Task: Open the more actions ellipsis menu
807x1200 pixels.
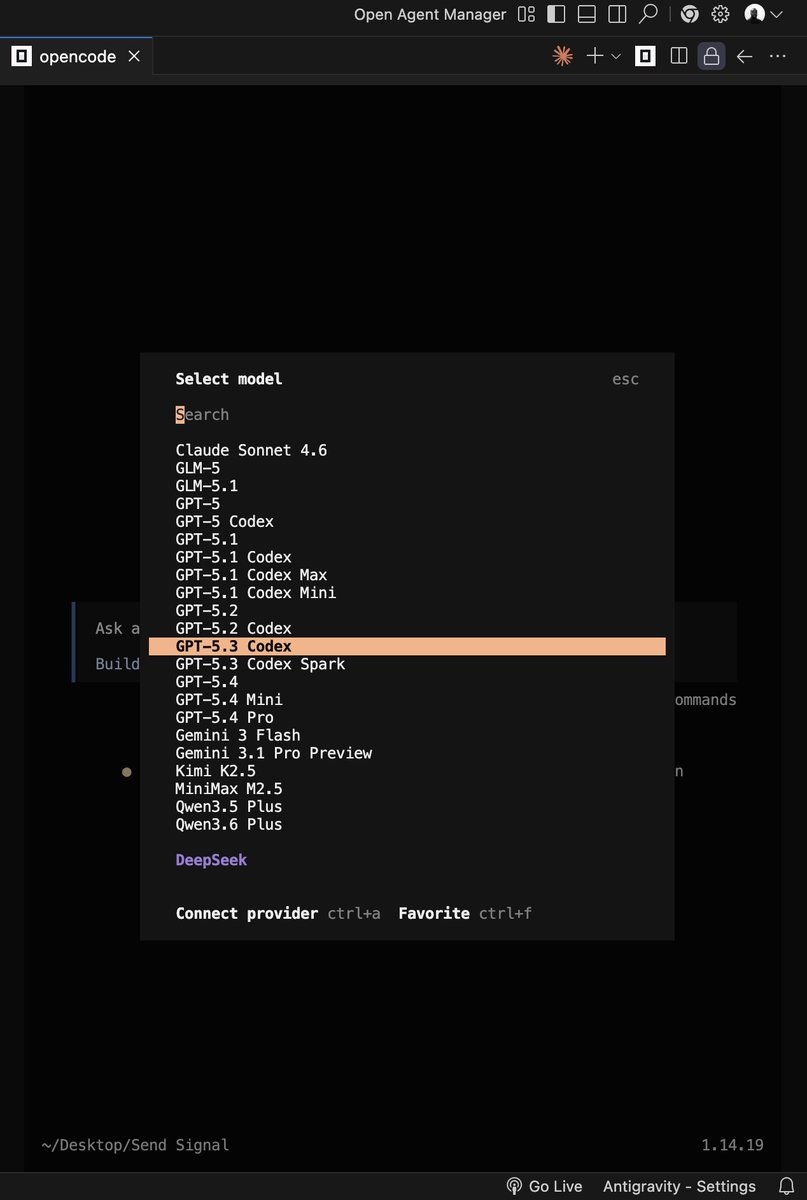Action: (x=777, y=56)
